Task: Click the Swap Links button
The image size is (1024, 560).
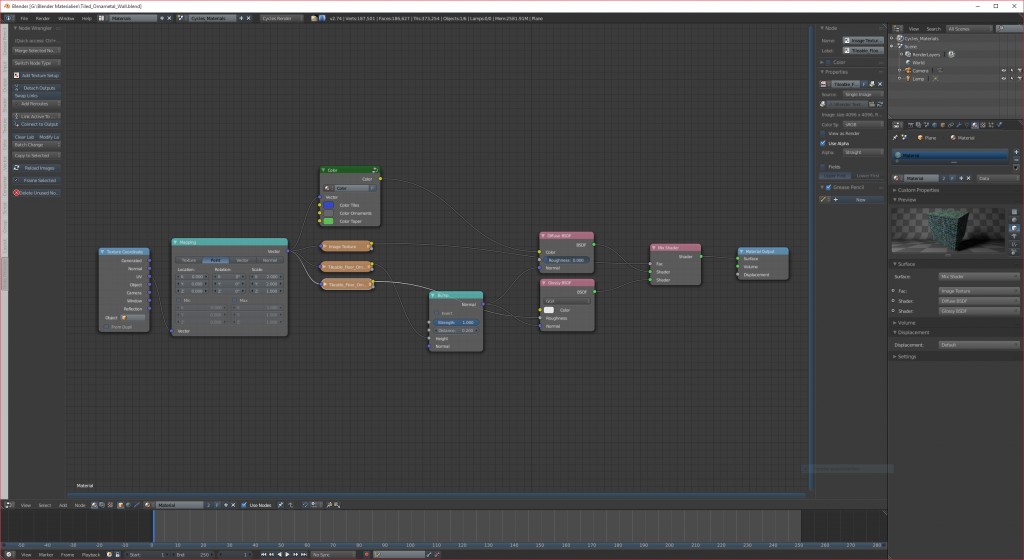Action: pyautogui.click(x=27, y=96)
